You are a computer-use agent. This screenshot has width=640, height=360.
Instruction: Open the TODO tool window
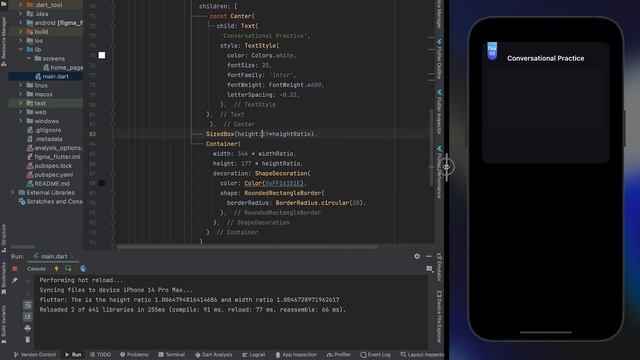[100, 355]
